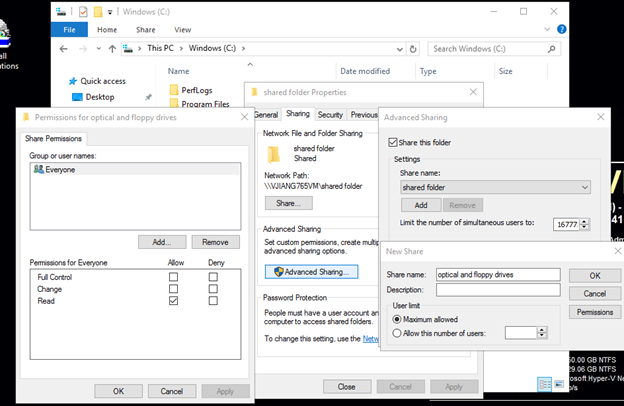Expand the Windows (C:) breadcrumb chevron

pos(243,49)
